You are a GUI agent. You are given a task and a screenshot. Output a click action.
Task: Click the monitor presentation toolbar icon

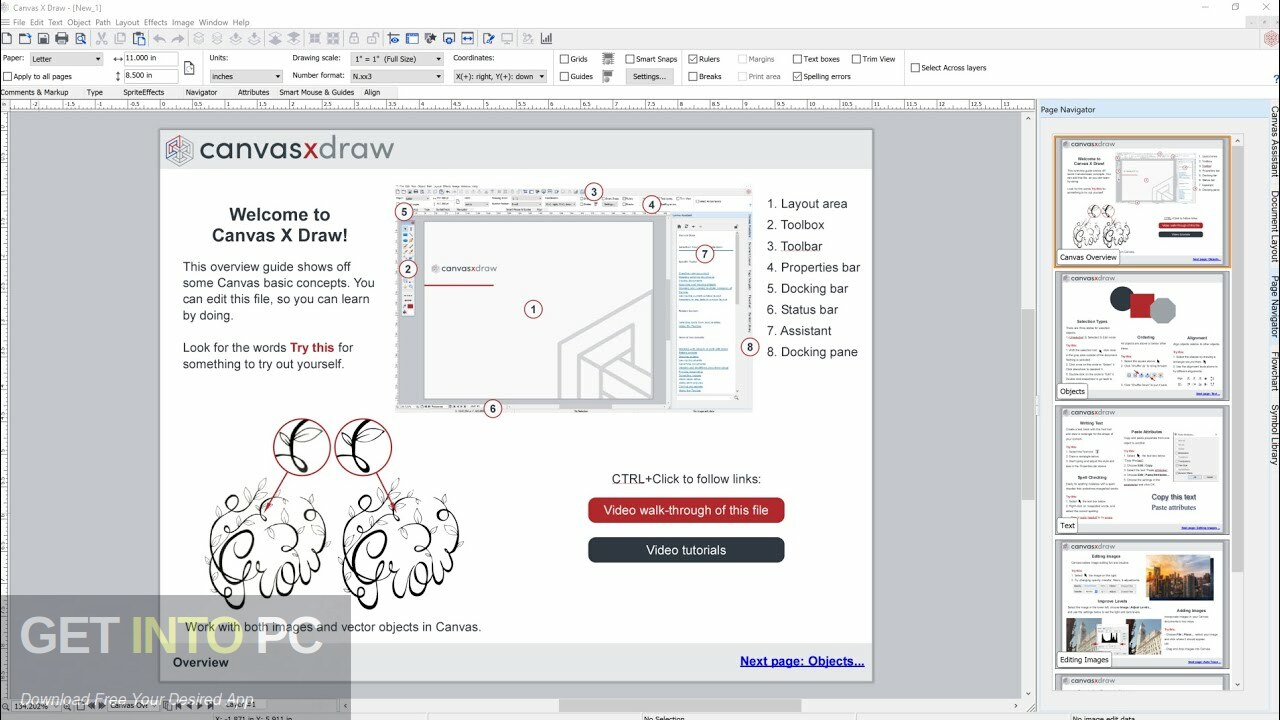point(507,39)
